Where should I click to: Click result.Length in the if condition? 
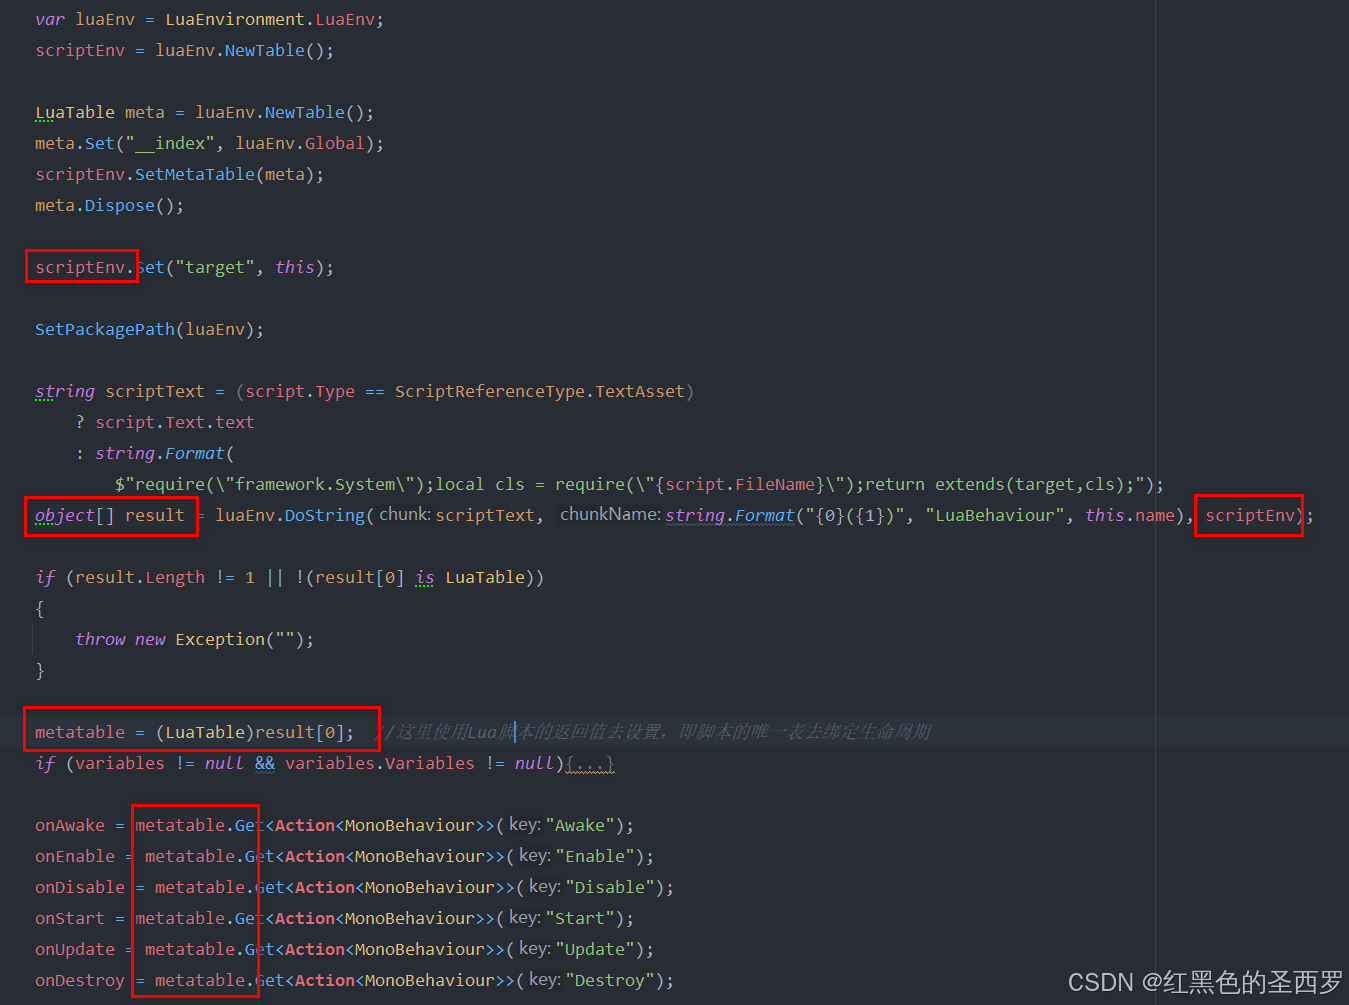140,578
